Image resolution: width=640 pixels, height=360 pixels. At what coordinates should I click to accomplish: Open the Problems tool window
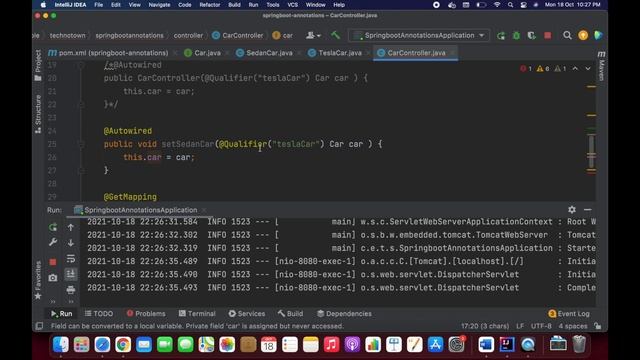(x=146, y=313)
